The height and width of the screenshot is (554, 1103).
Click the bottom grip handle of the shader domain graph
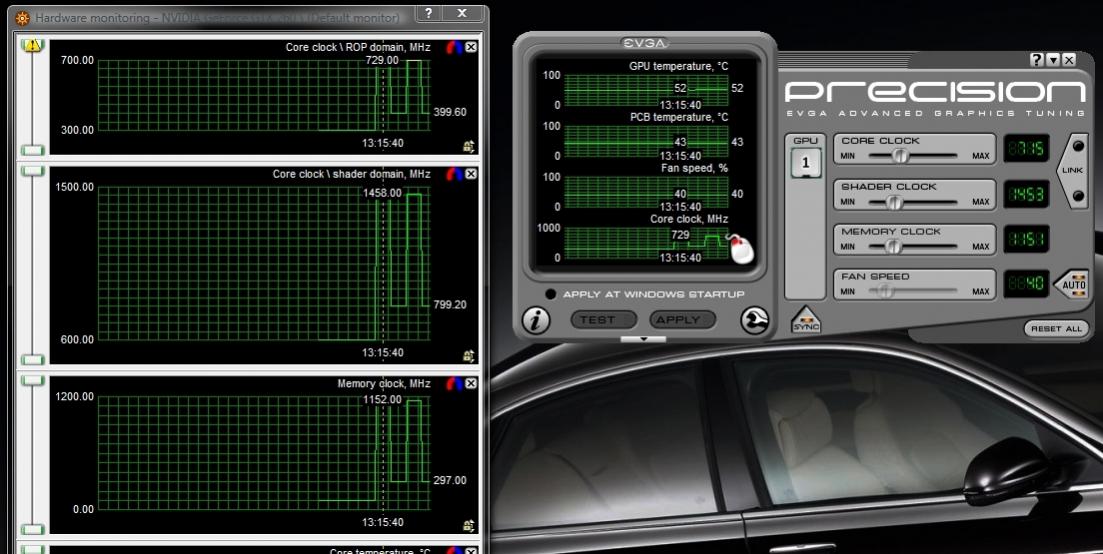tap(32, 360)
